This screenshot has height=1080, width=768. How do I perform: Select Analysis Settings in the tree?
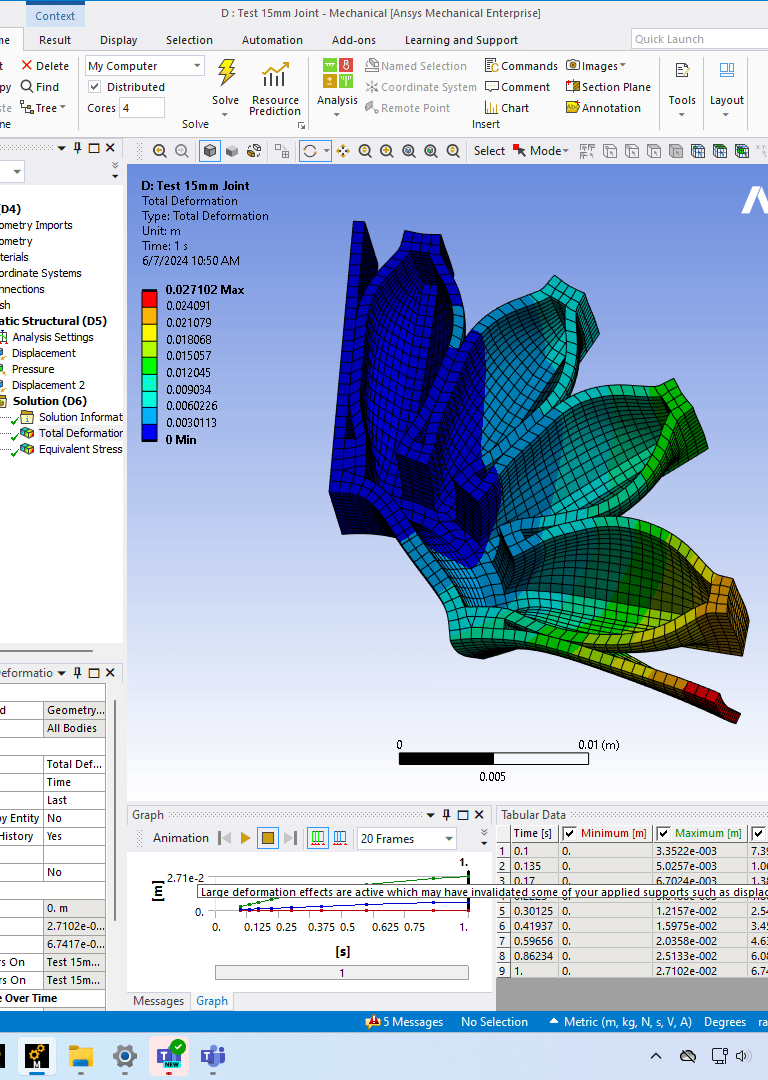(x=52, y=337)
